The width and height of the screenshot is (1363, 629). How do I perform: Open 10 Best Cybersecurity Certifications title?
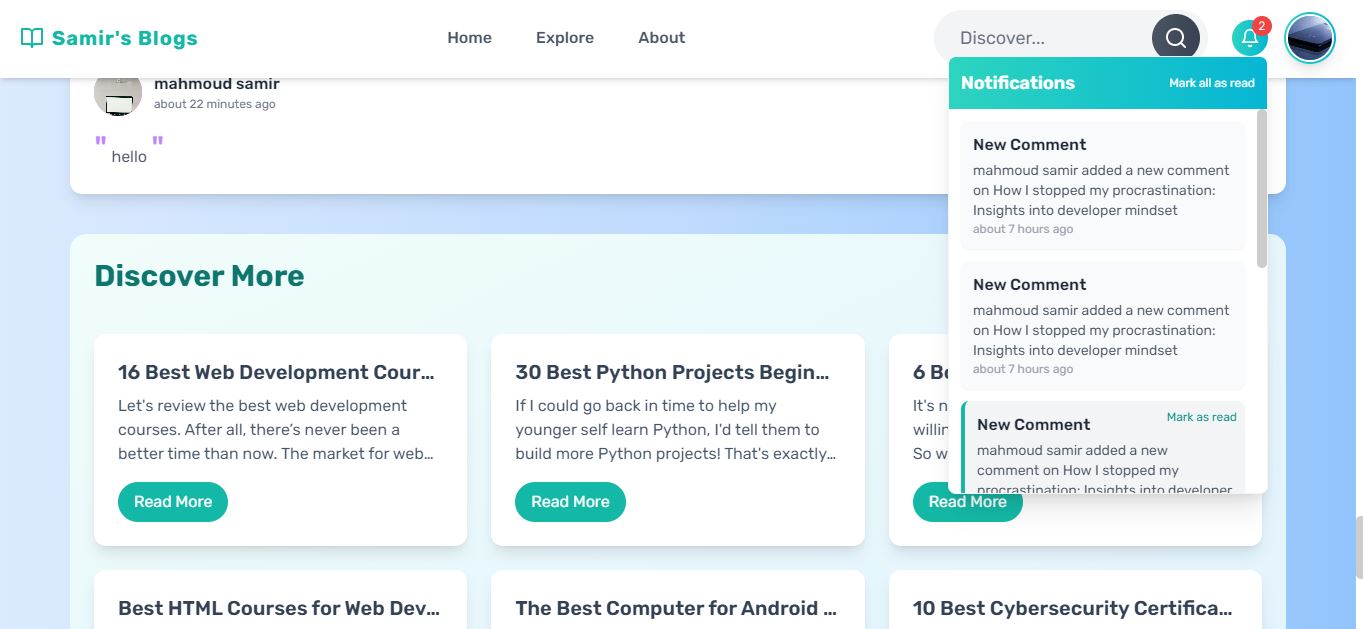[1073, 608]
